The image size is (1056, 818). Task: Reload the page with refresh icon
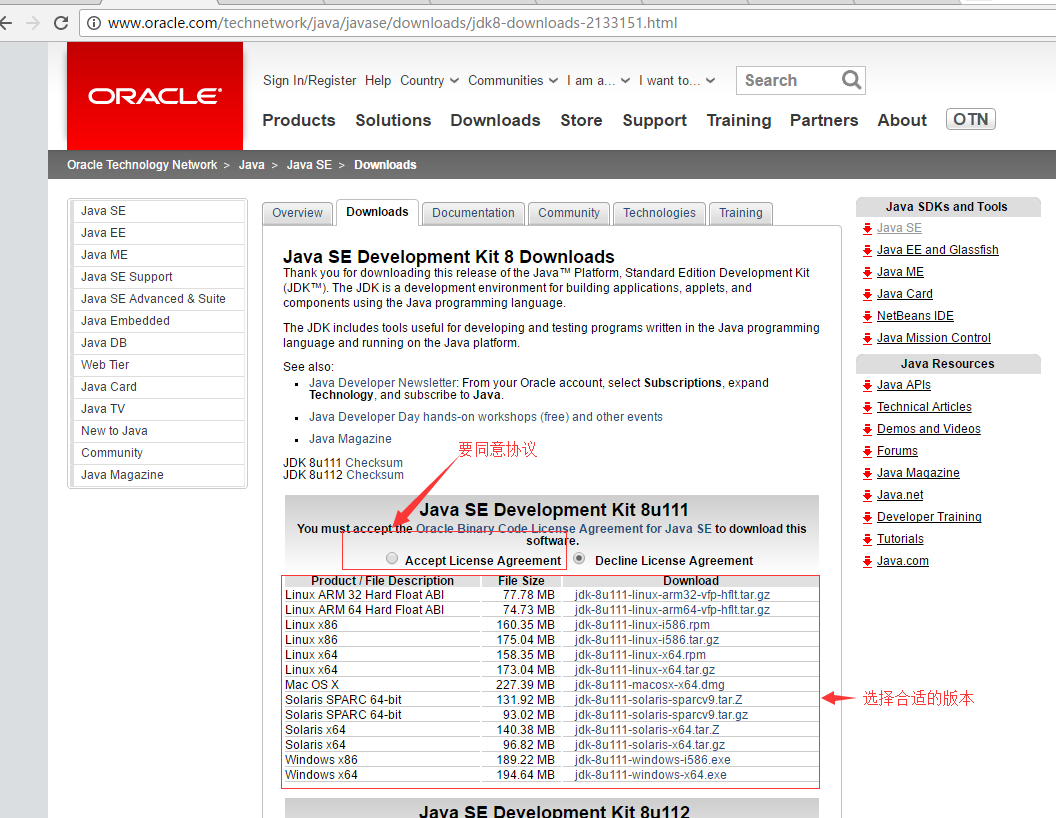61,23
